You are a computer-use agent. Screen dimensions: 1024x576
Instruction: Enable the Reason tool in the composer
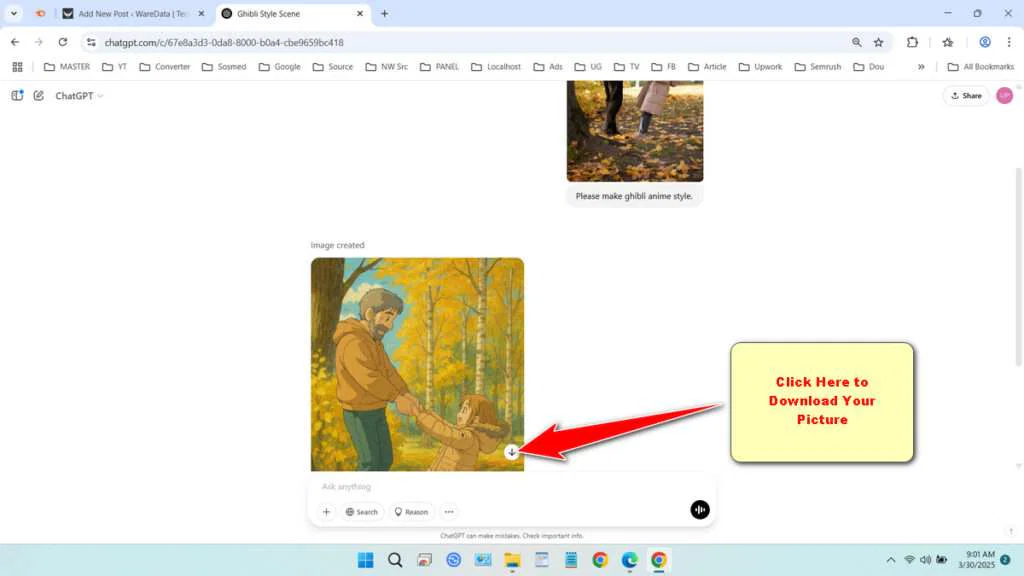pyautogui.click(x=411, y=511)
